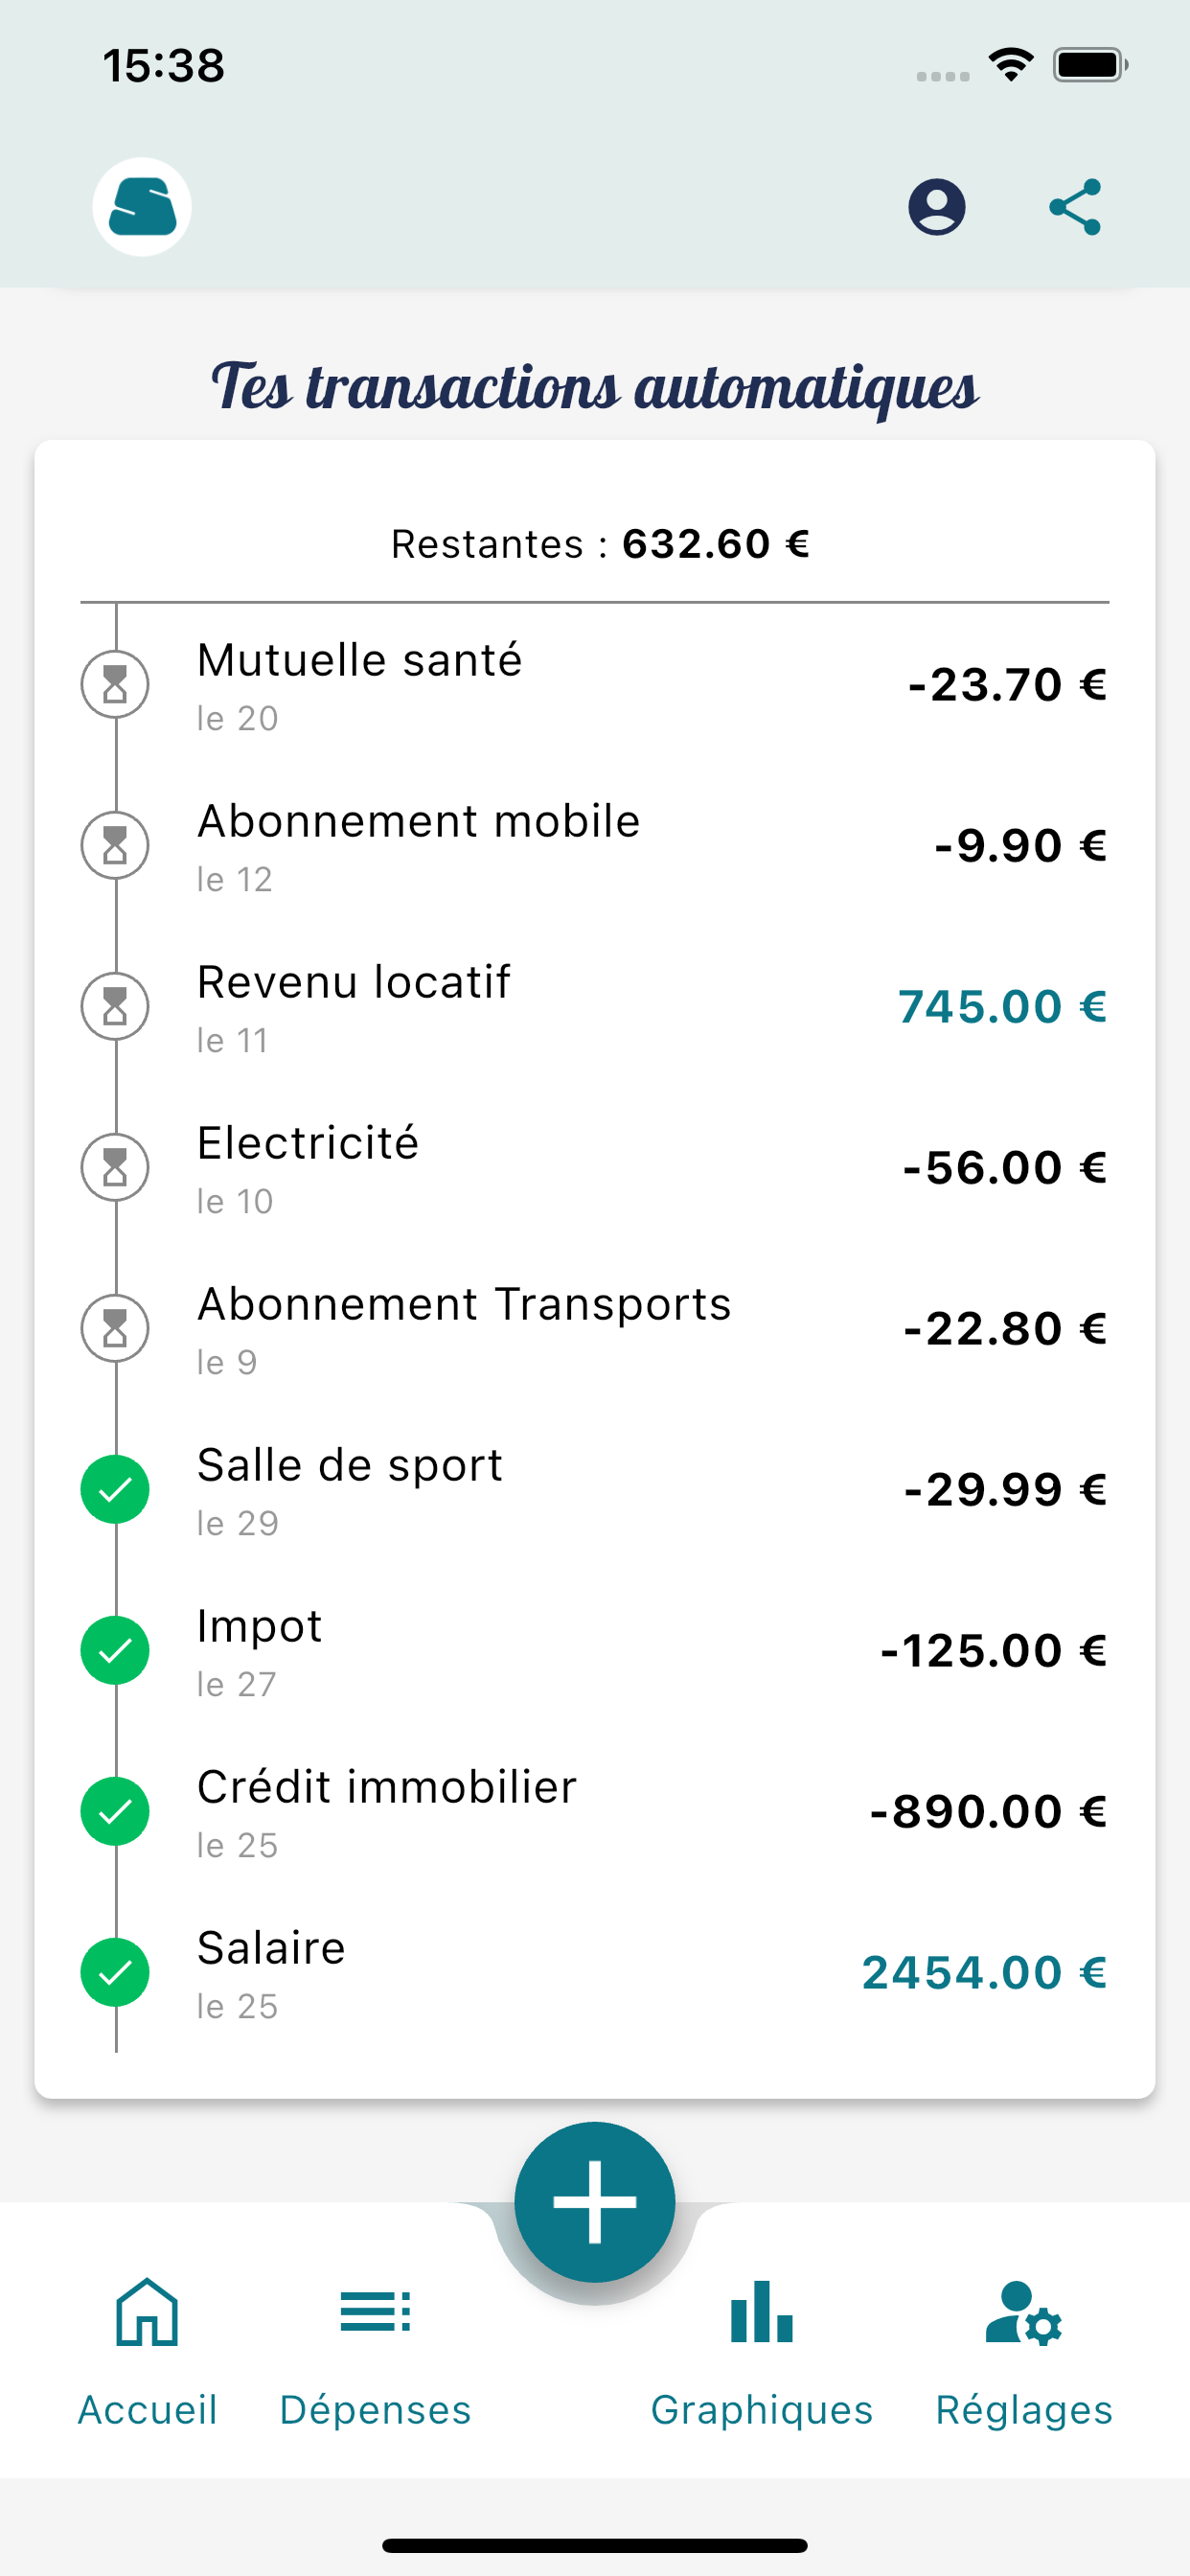Image resolution: width=1190 pixels, height=2576 pixels.
Task: Switch to the Dépenses tab
Action: pyautogui.click(x=375, y=2352)
